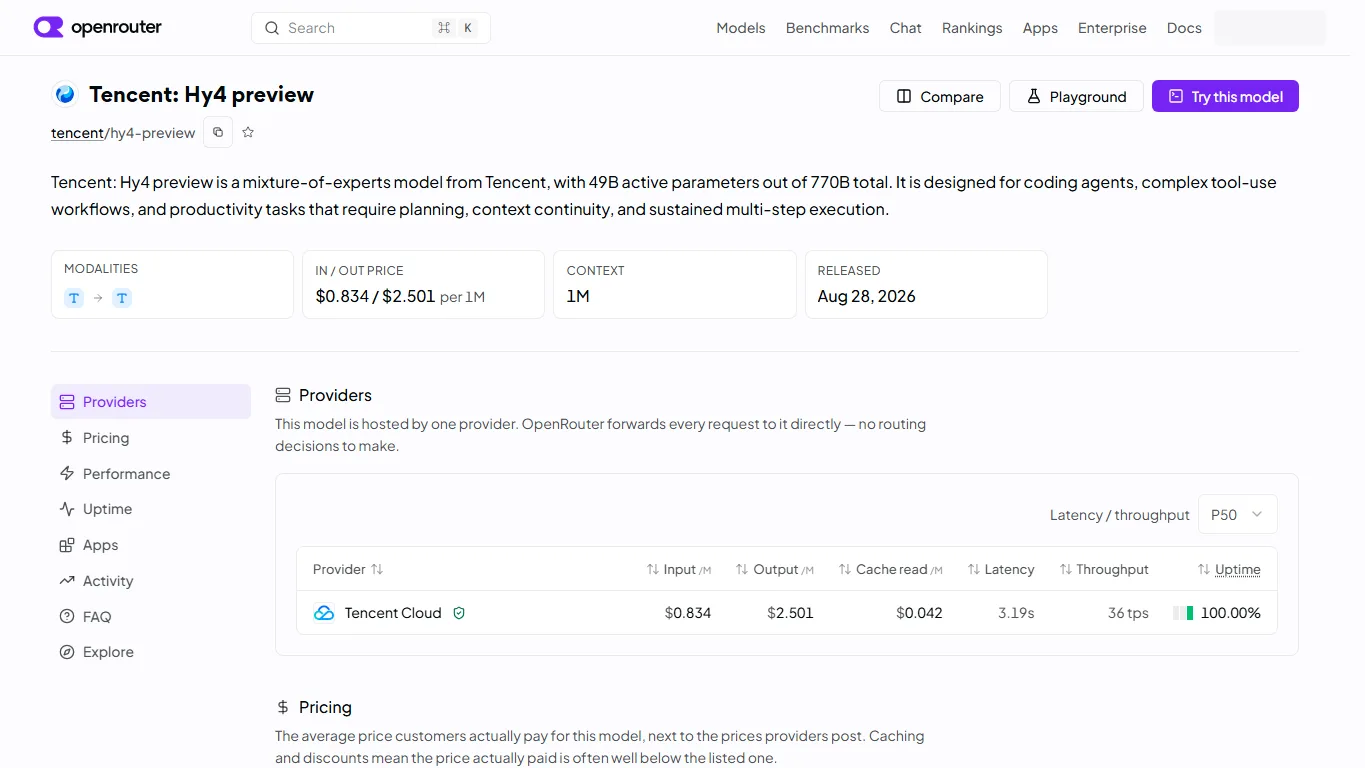Click the output text modality icon

tap(122, 298)
